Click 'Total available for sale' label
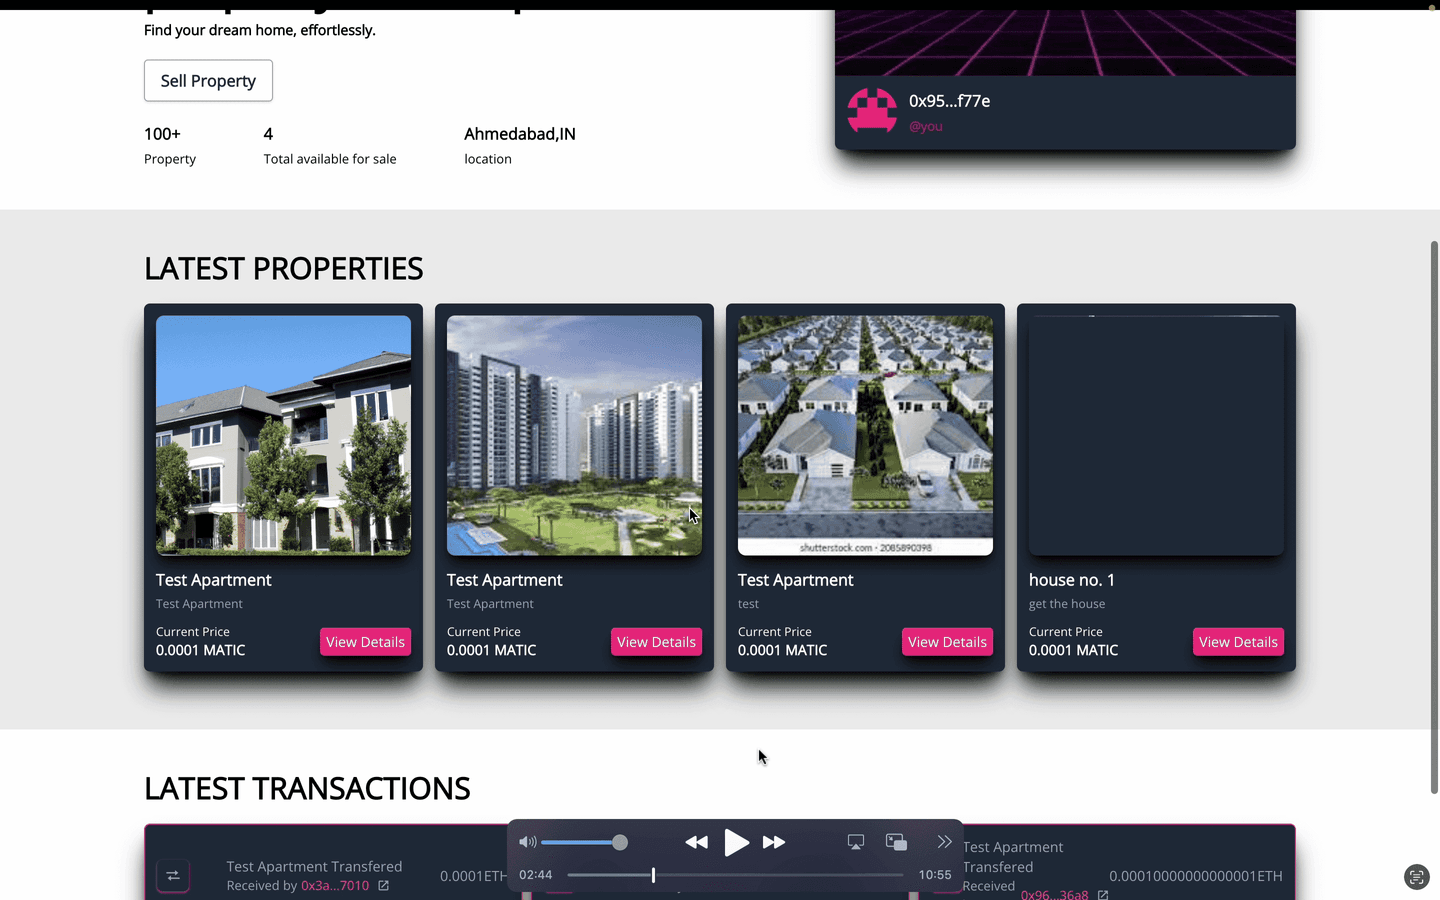1440x900 pixels. (330, 159)
